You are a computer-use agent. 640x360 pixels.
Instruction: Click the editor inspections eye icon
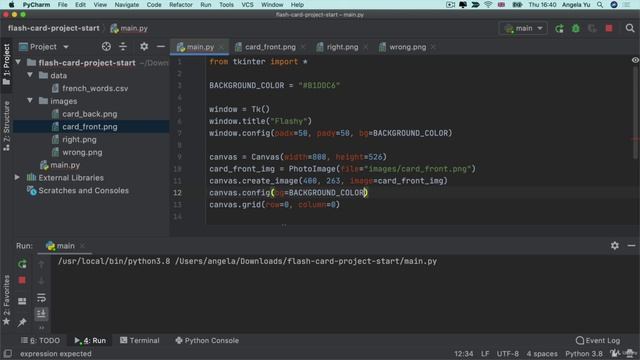[635, 60]
